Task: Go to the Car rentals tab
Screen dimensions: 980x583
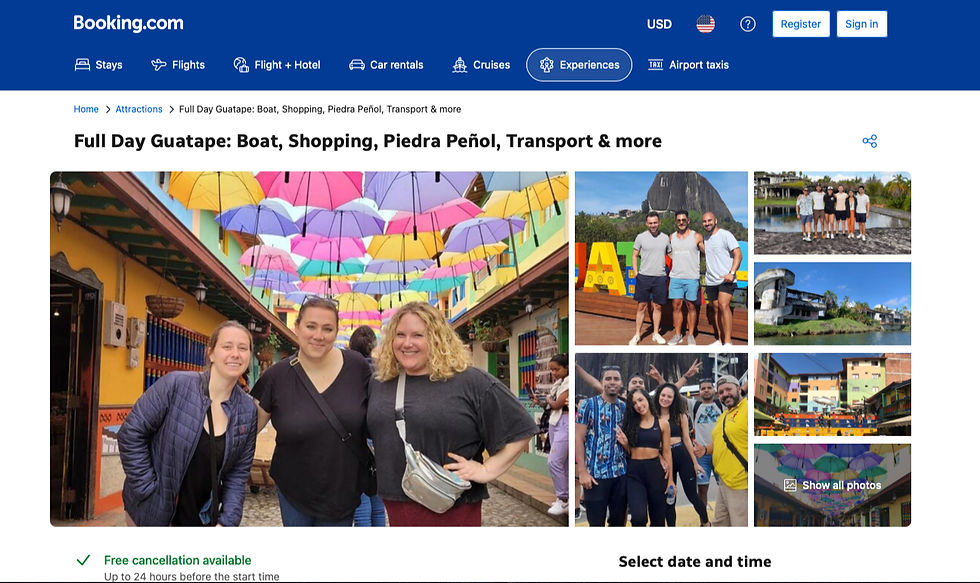Action: (386, 65)
